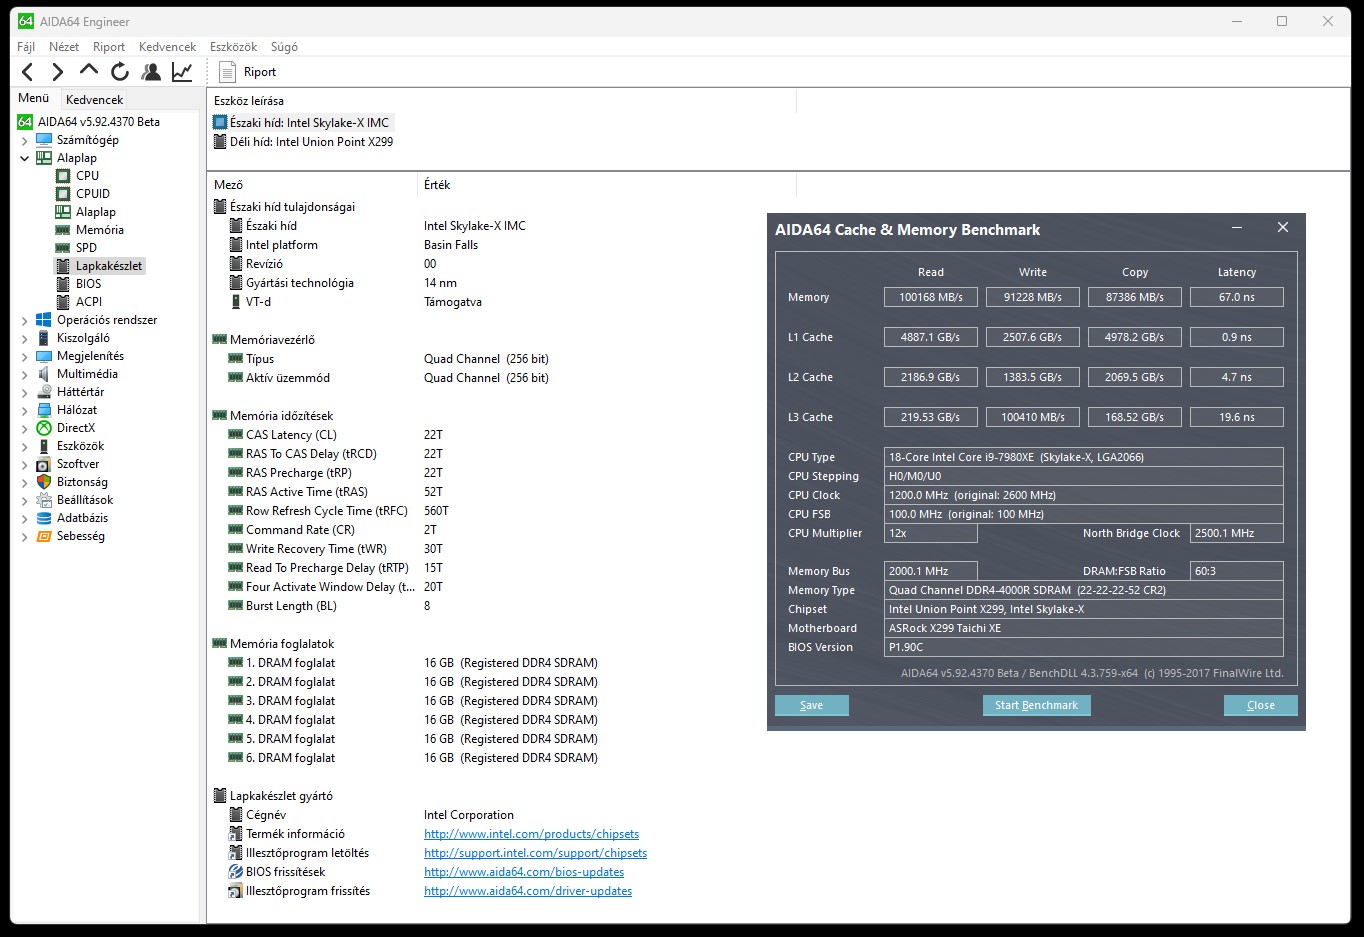The image size is (1364, 937).
Task: Click the Biztonság shield tree item
Action: click(x=82, y=482)
